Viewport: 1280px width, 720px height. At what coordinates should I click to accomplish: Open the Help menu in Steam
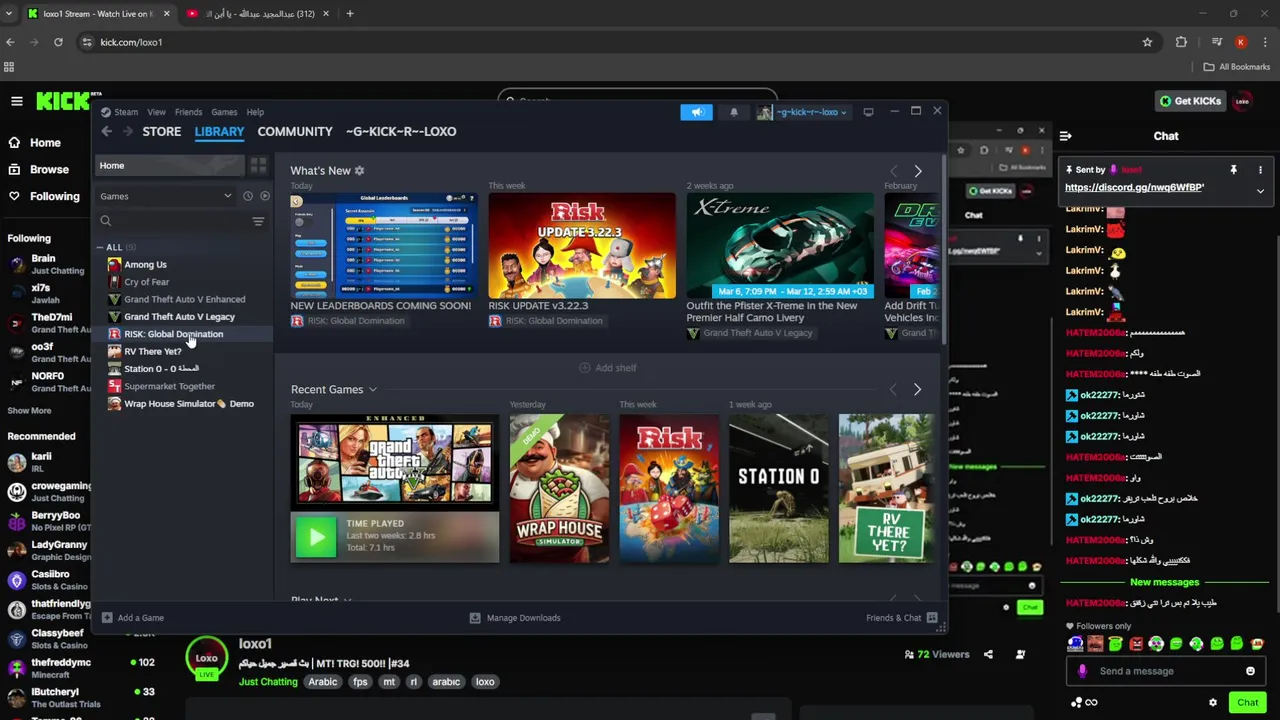click(x=255, y=112)
